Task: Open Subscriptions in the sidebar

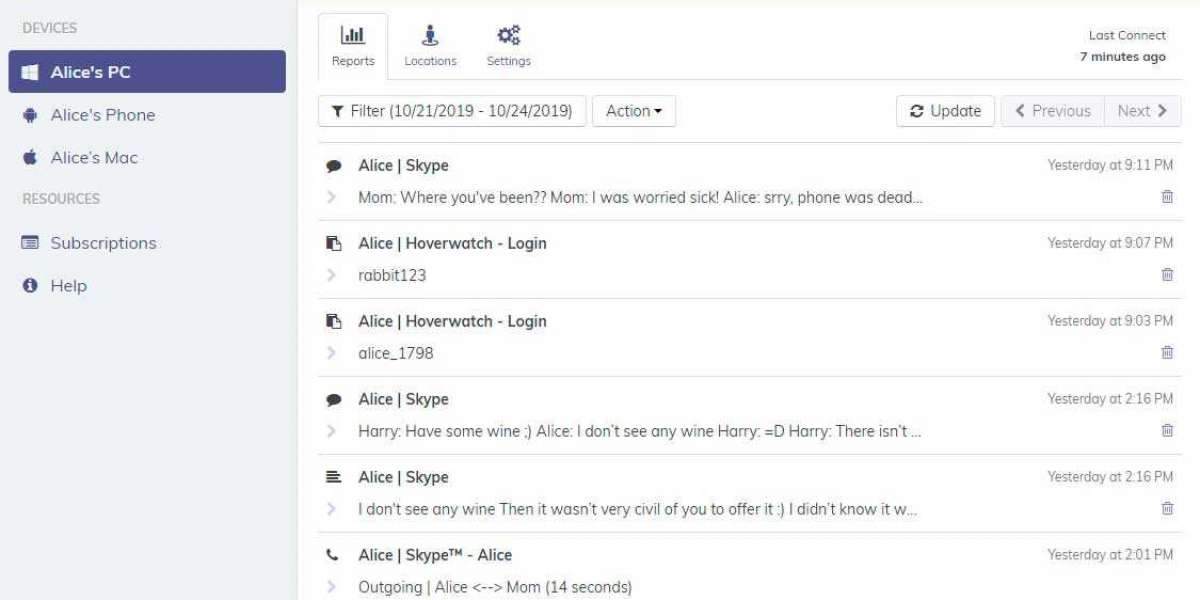Action: (x=103, y=243)
